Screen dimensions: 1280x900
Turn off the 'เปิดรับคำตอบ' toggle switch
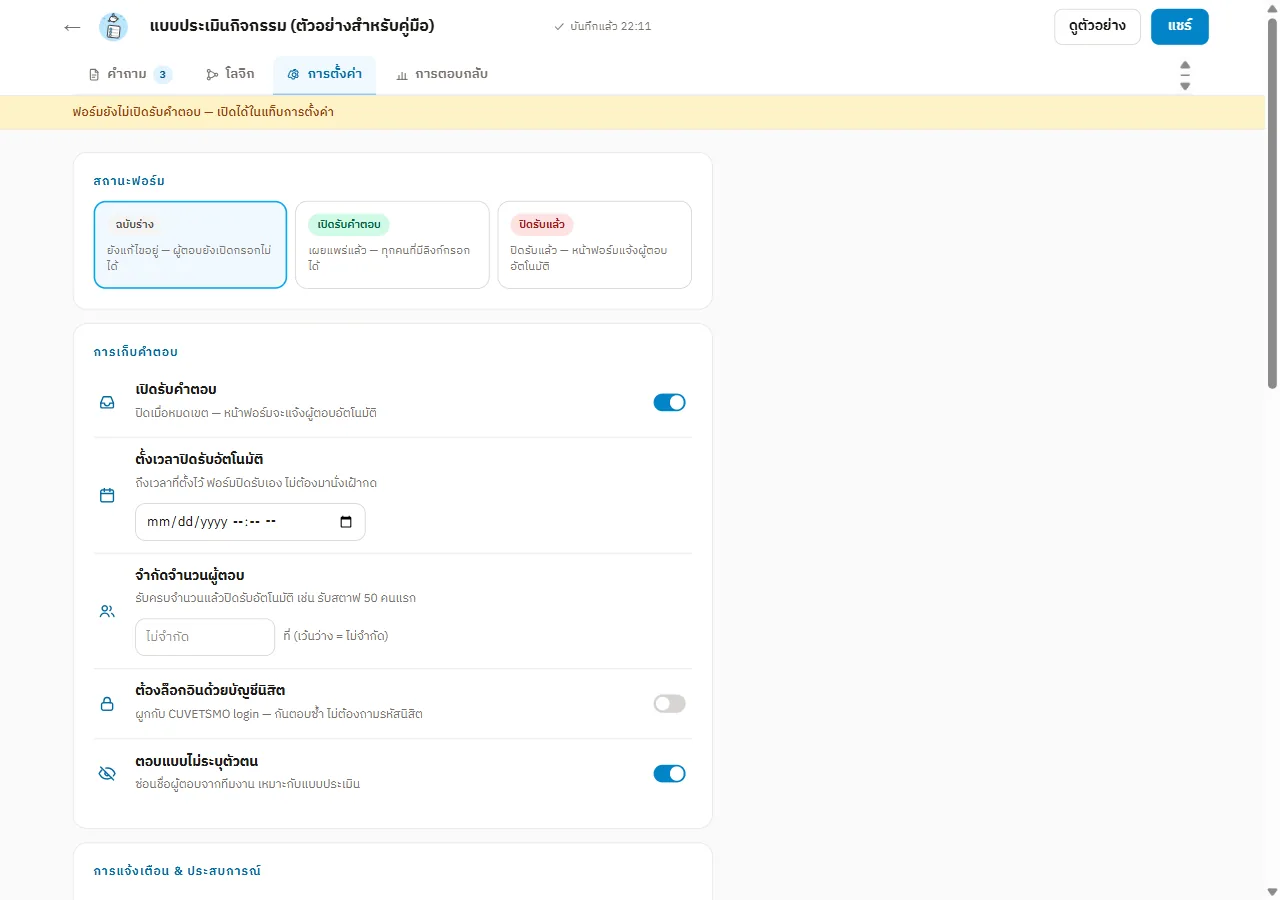coord(670,402)
